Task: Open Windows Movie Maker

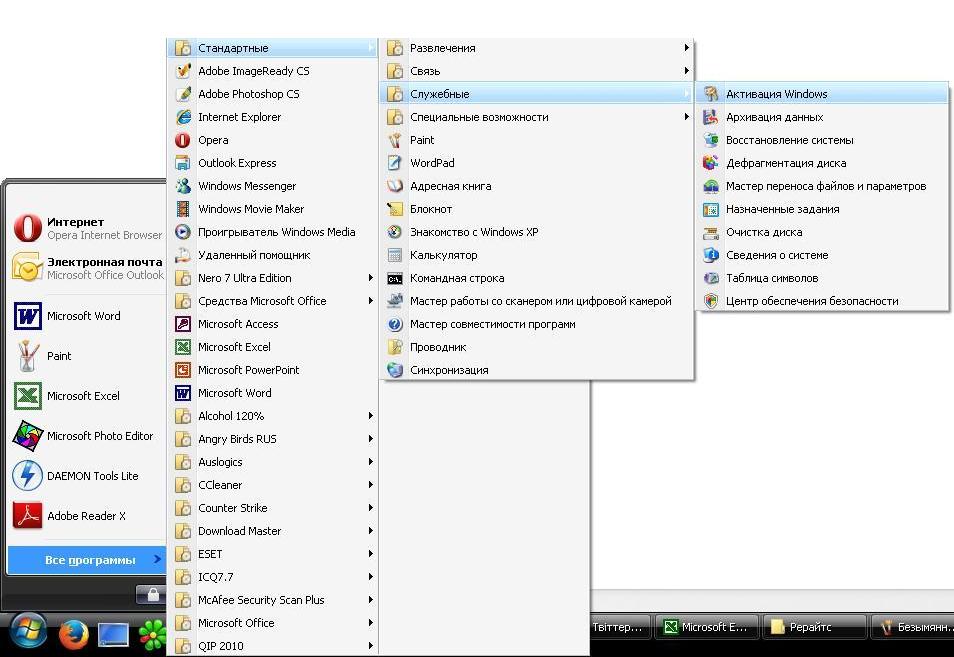Action: [x=272, y=209]
